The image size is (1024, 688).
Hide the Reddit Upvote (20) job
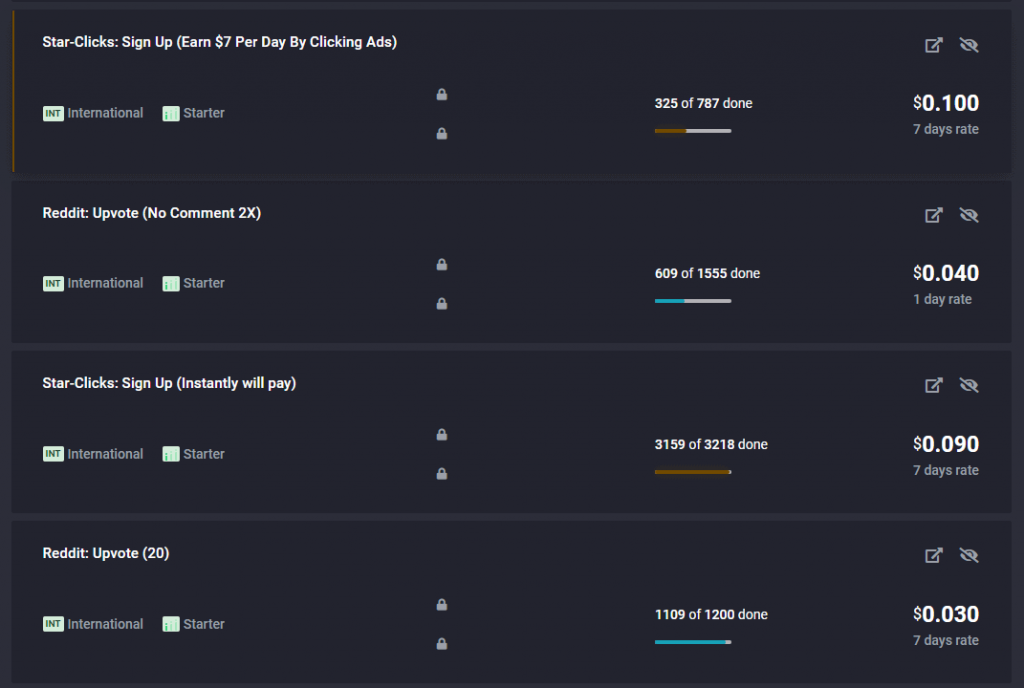click(x=969, y=555)
